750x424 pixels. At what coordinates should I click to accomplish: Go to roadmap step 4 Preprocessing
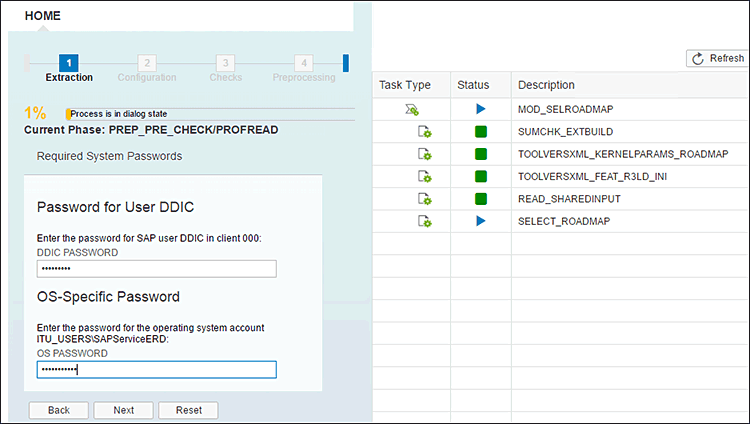coord(304,64)
